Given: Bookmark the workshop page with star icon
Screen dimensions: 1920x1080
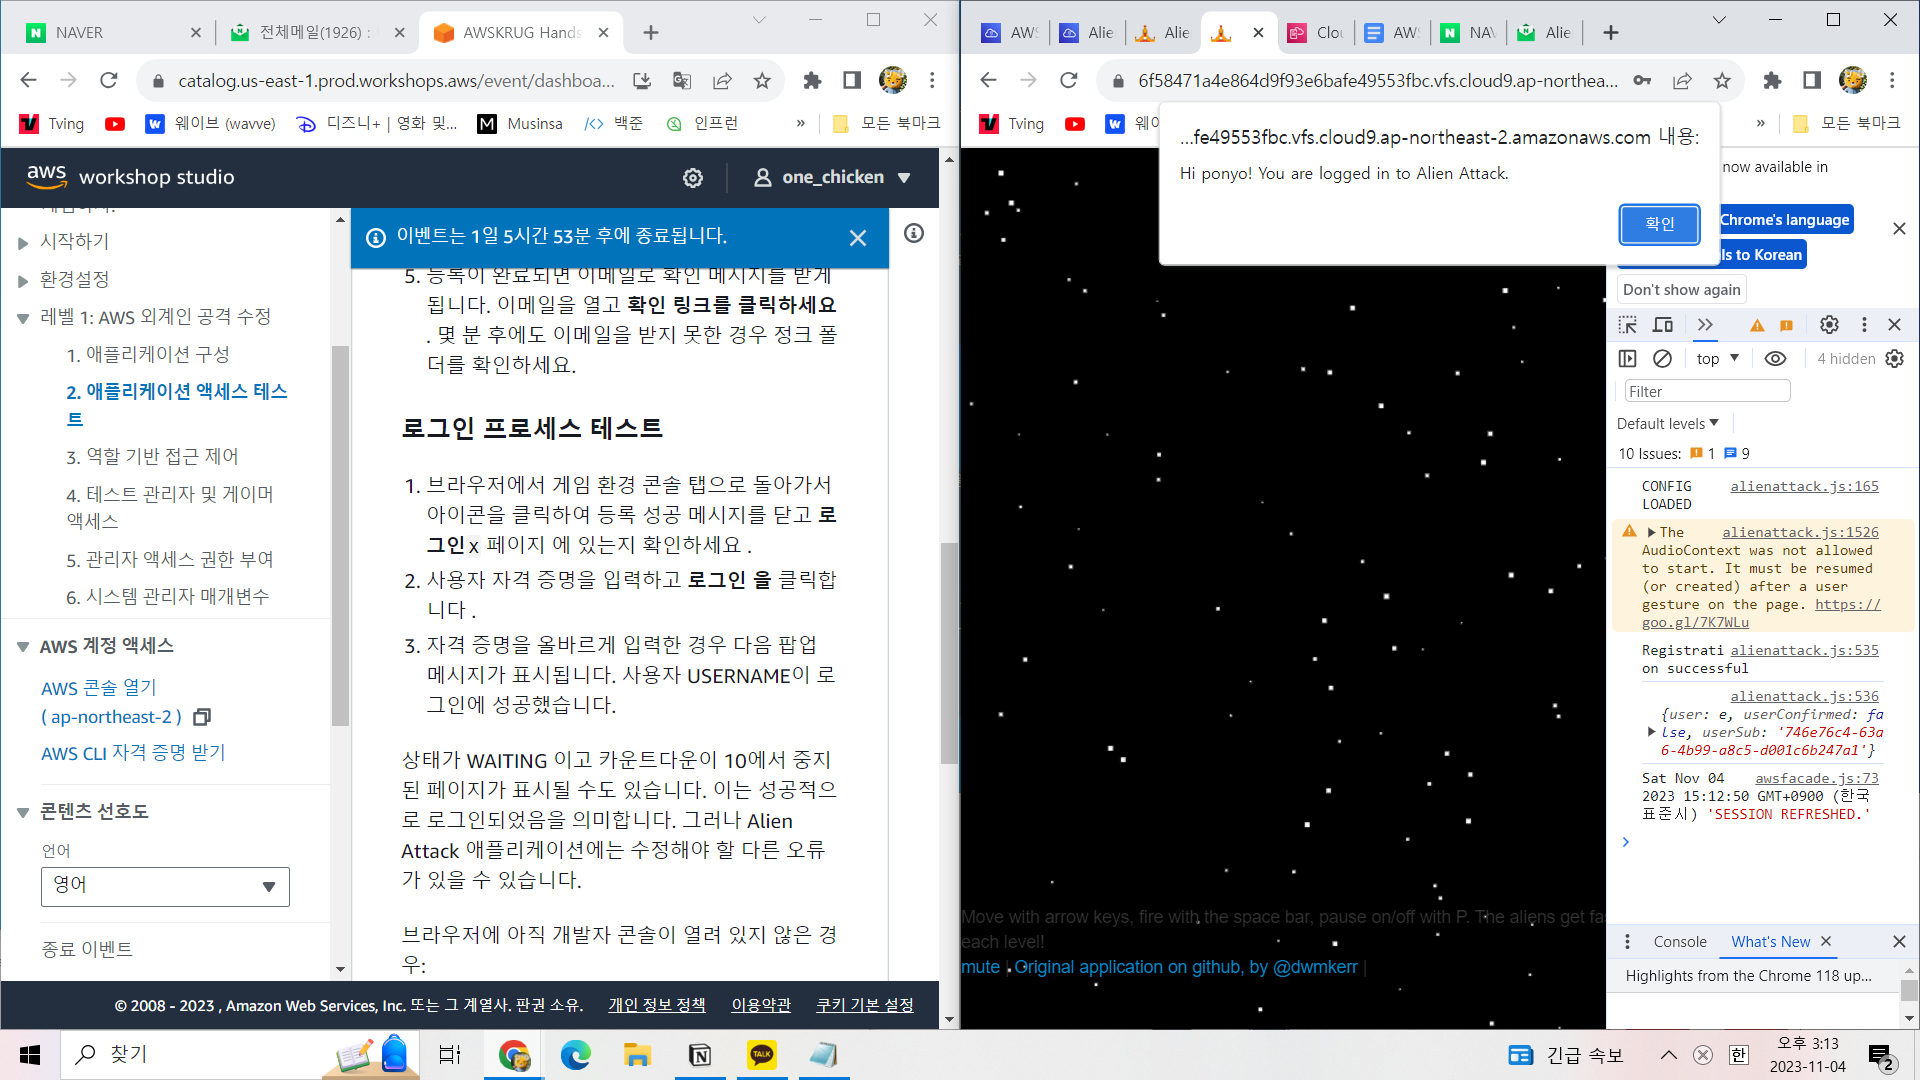Looking at the screenshot, I should (x=762, y=80).
